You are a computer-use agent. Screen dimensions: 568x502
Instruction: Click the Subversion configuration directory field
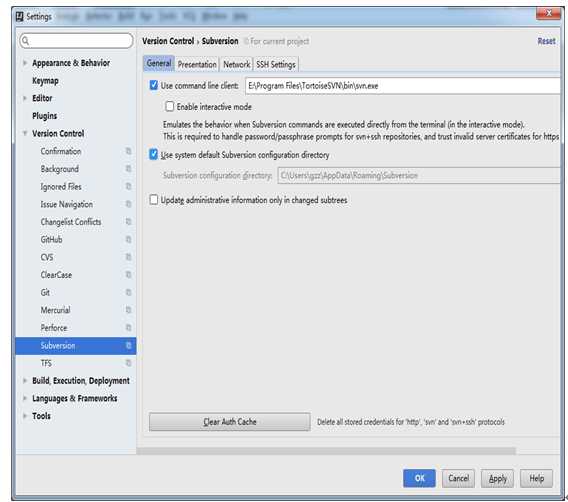click(419, 176)
